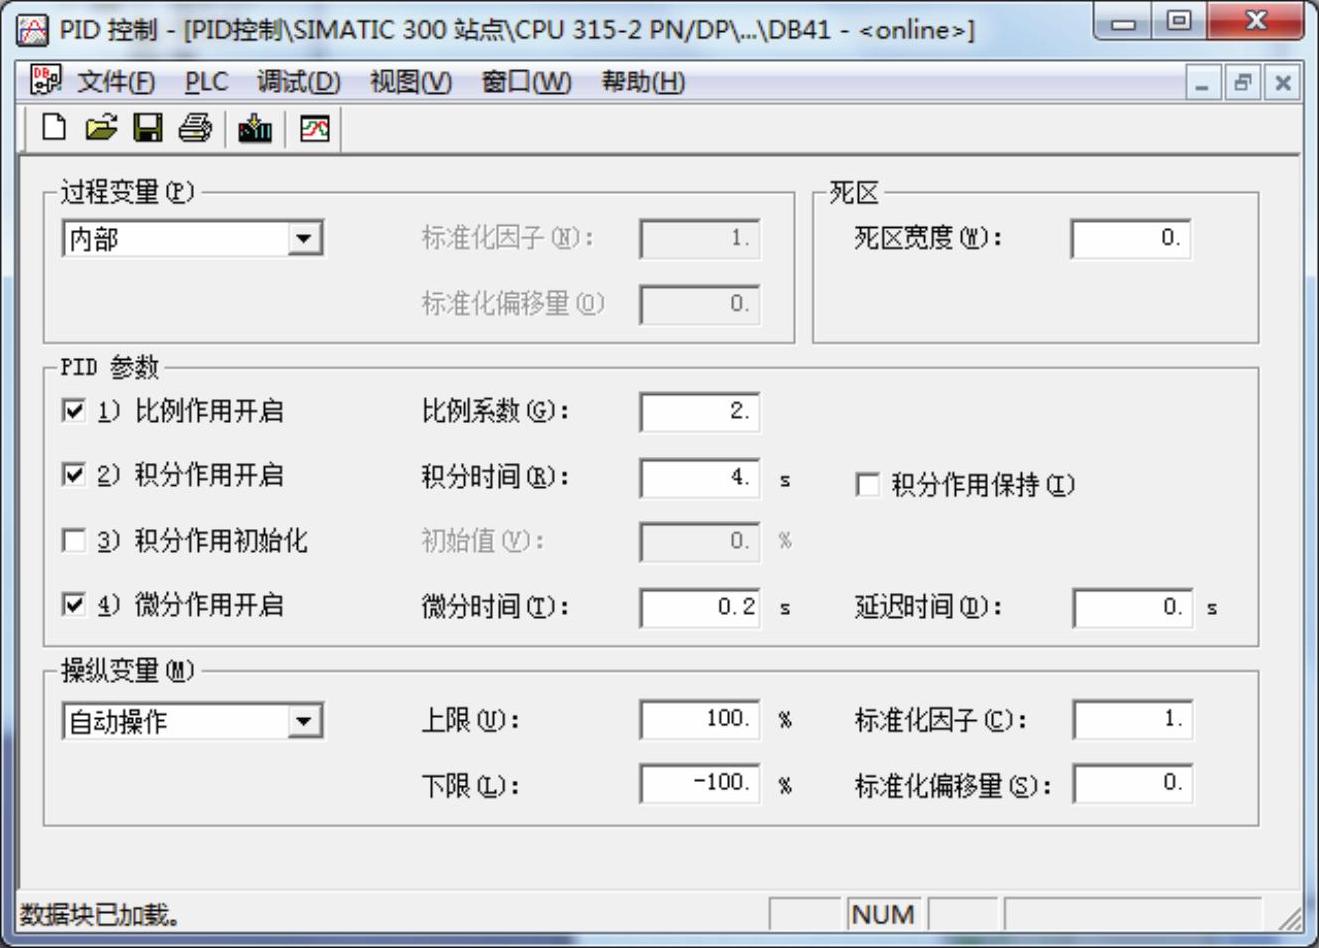The image size is (1319, 948).
Task: Click the 死区宽度 input field
Action: pos(1130,239)
